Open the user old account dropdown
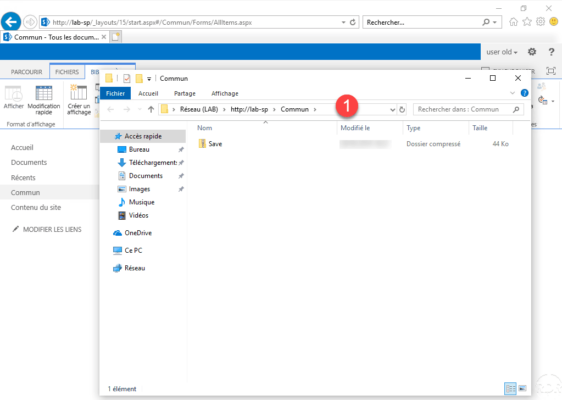Viewport: 562px width, 400px height. [x=502, y=52]
